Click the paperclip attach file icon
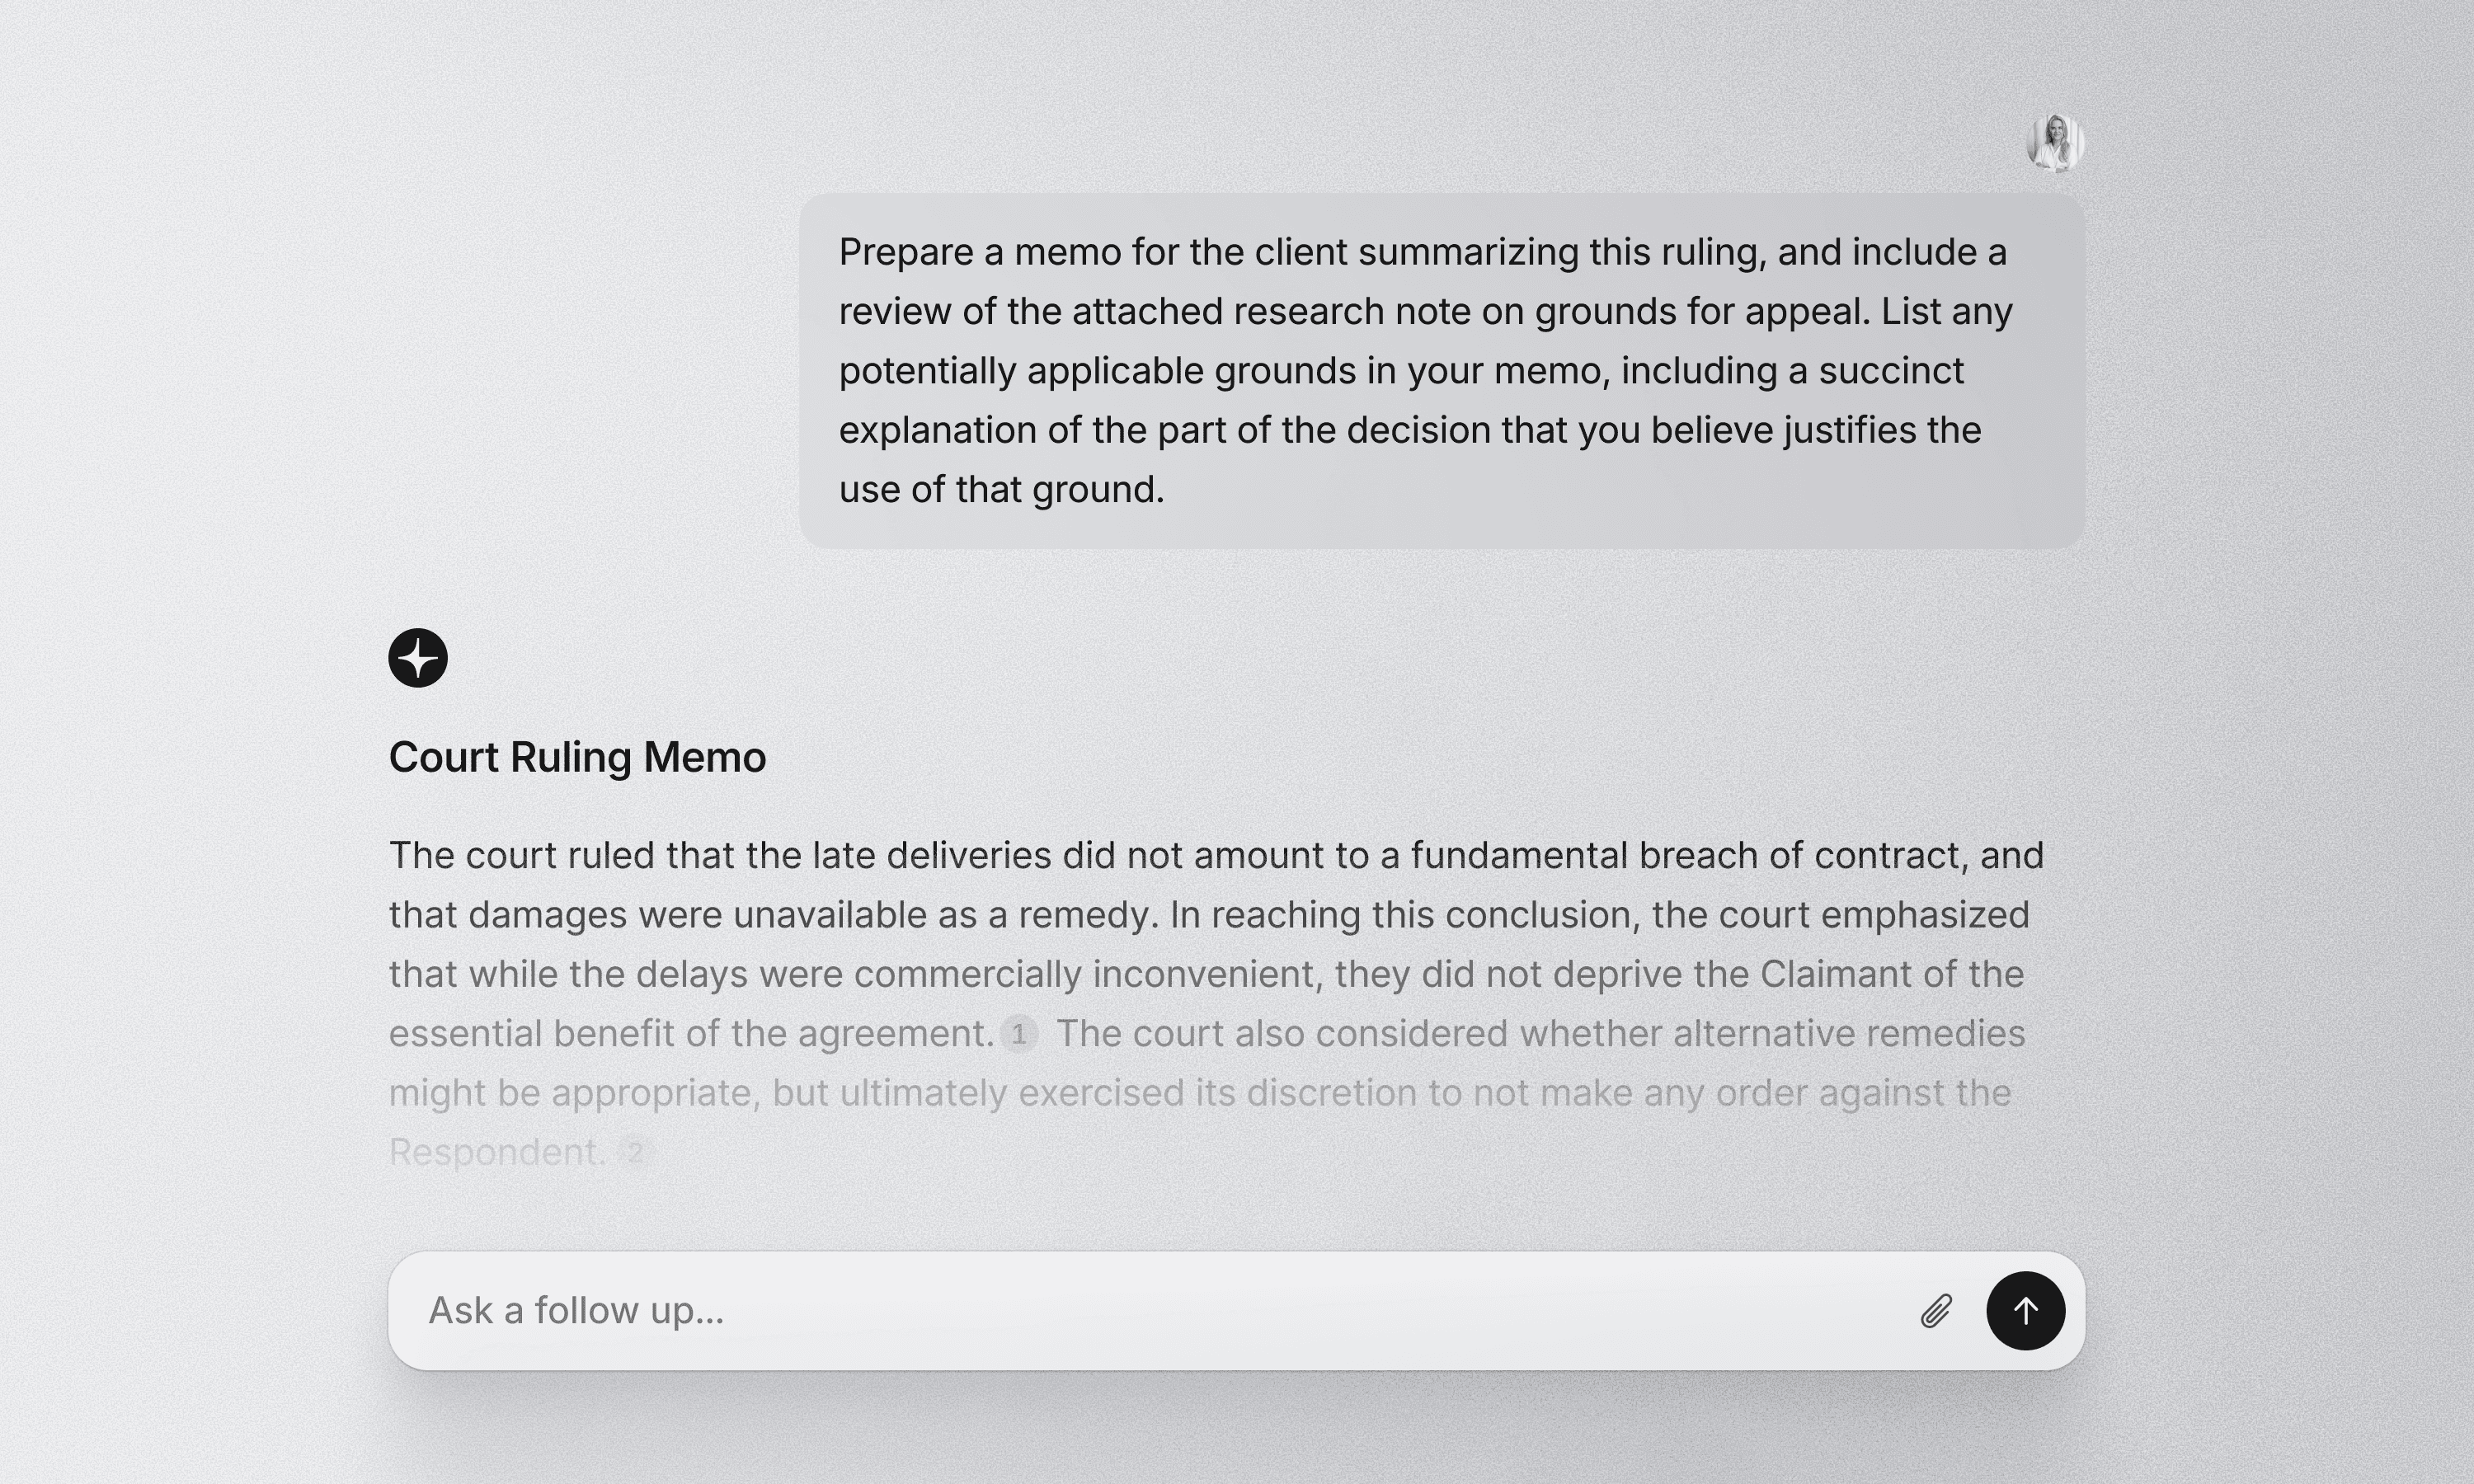Image resolution: width=2474 pixels, height=1484 pixels. (1936, 1310)
